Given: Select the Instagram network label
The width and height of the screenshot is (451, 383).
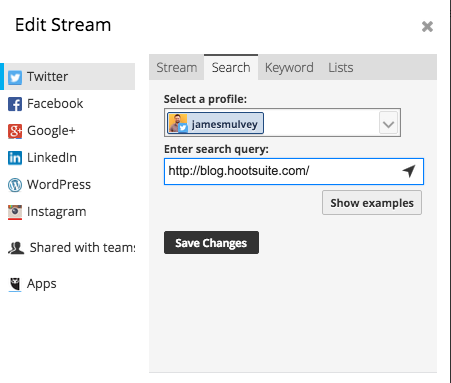Looking at the screenshot, I should pyautogui.click(x=57, y=212).
